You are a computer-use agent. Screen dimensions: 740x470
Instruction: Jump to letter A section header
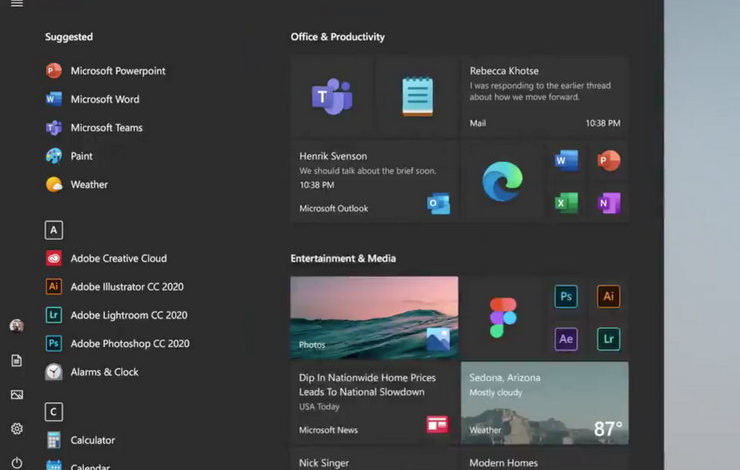click(x=54, y=230)
